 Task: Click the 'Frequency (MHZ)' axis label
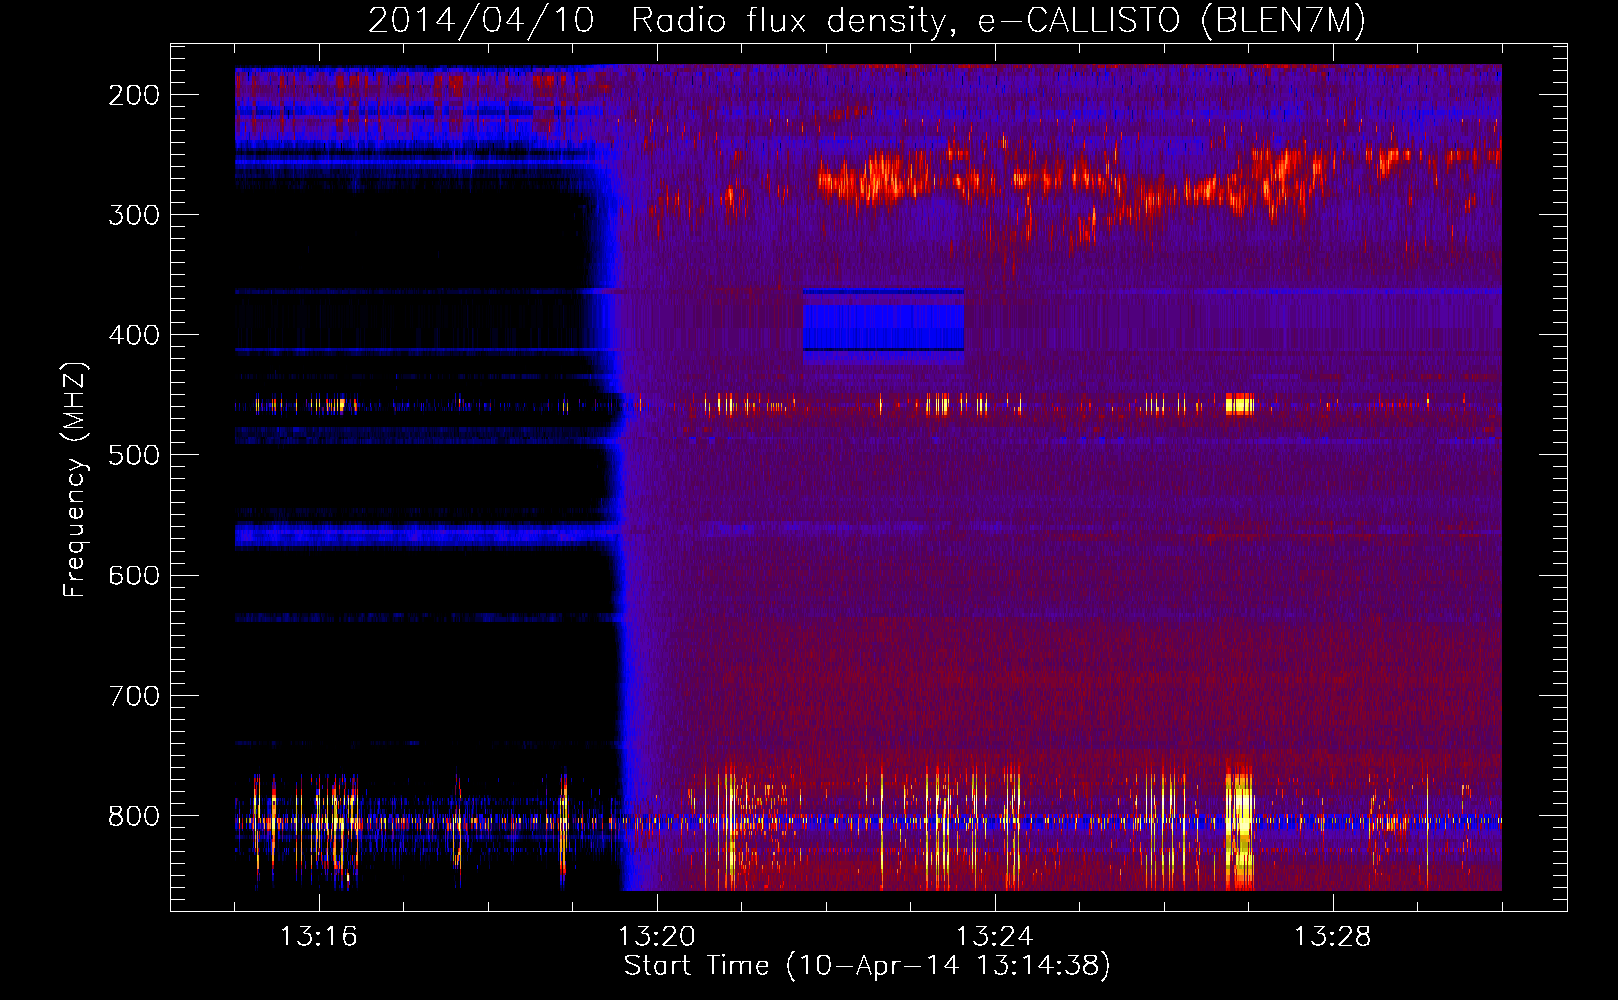click(74, 480)
